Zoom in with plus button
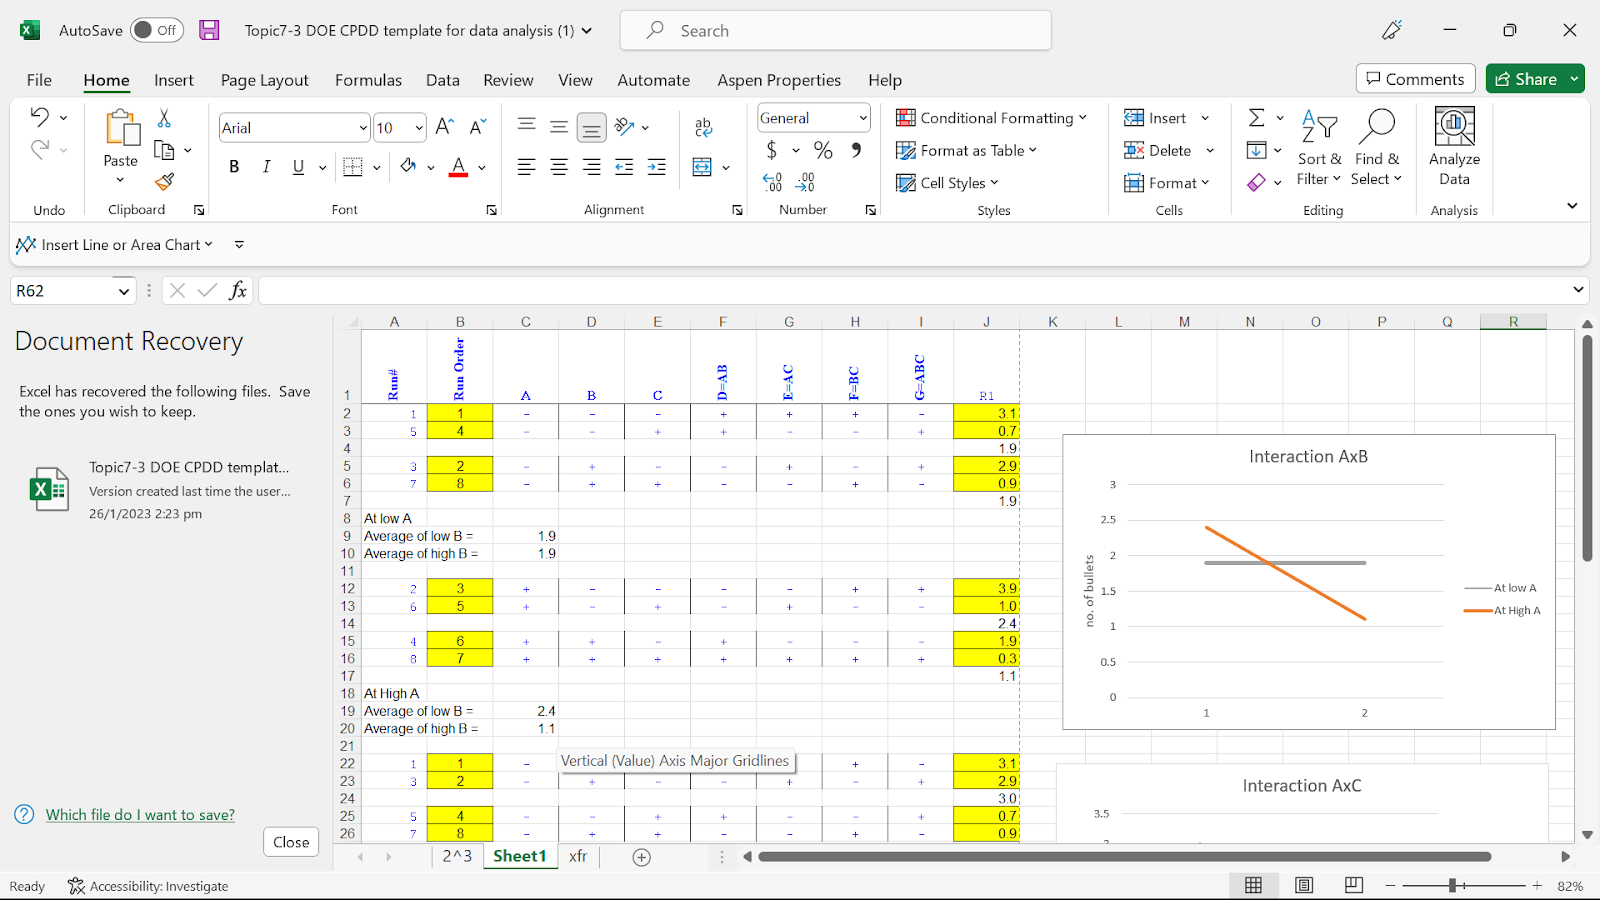 coord(1537,886)
